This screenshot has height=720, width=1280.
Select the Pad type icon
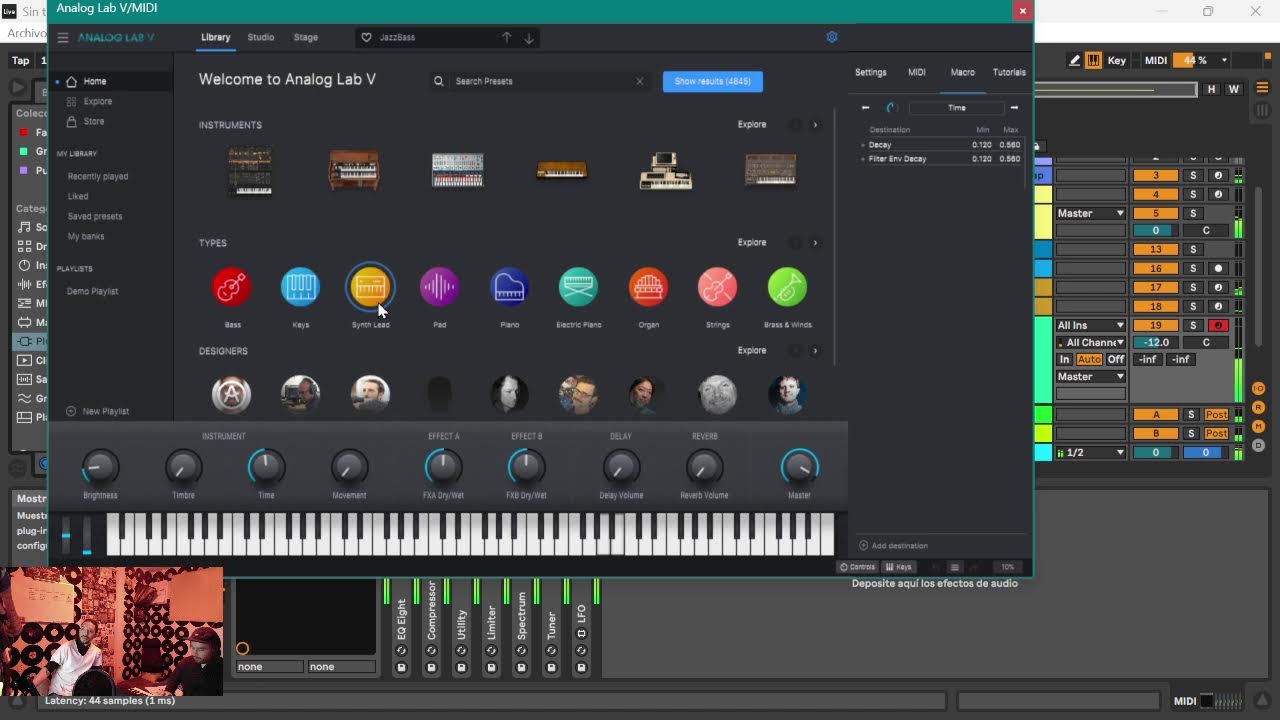tap(439, 288)
